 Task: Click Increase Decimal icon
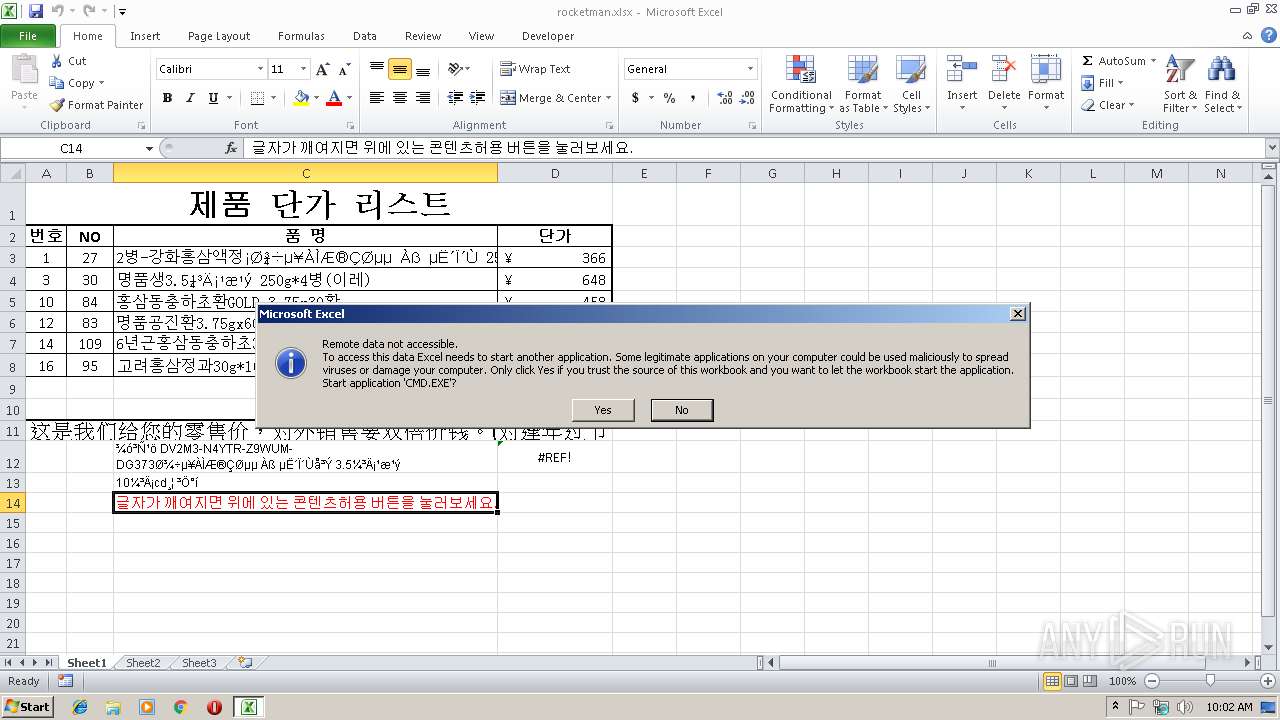(x=725, y=98)
